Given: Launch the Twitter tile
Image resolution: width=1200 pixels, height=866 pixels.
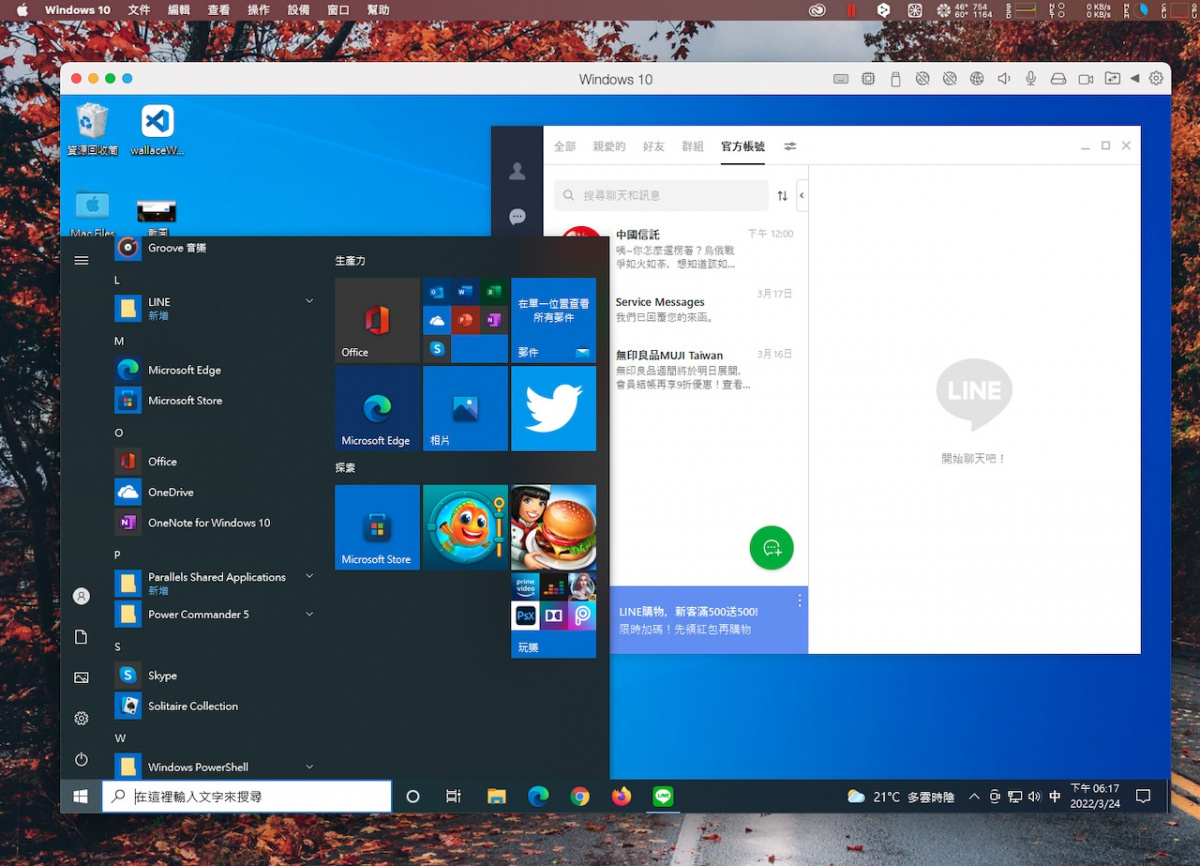Looking at the screenshot, I should [x=553, y=408].
